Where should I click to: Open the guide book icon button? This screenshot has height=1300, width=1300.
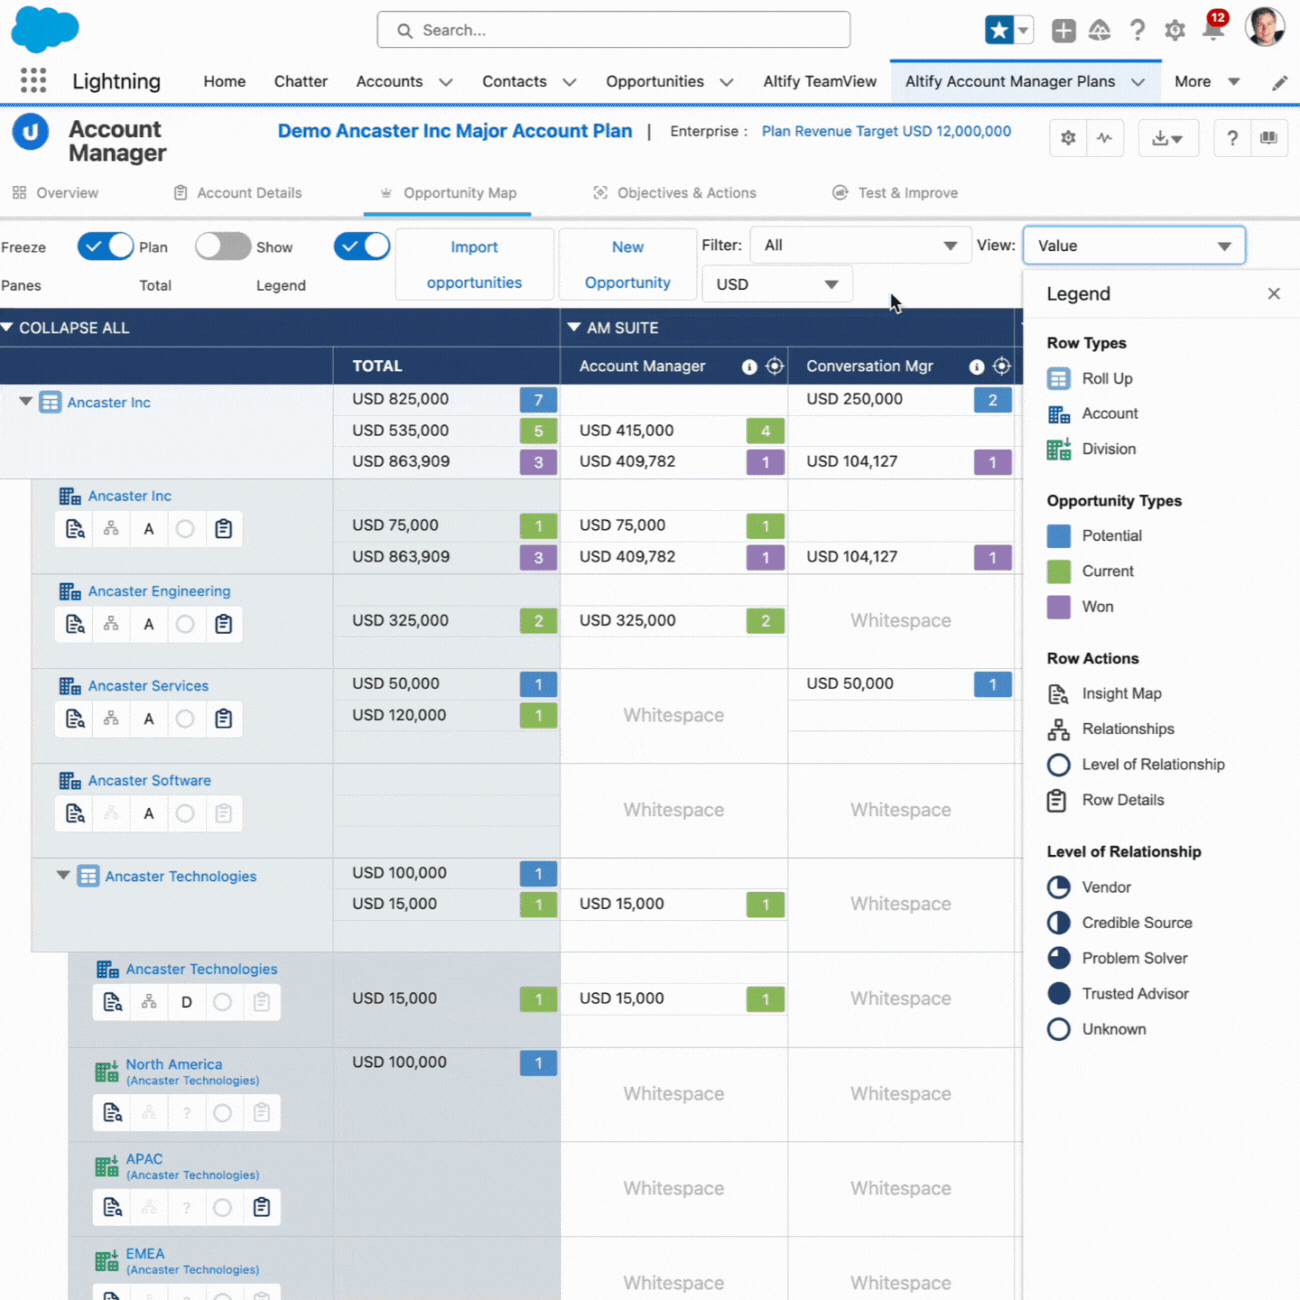tap(1269, 138)
